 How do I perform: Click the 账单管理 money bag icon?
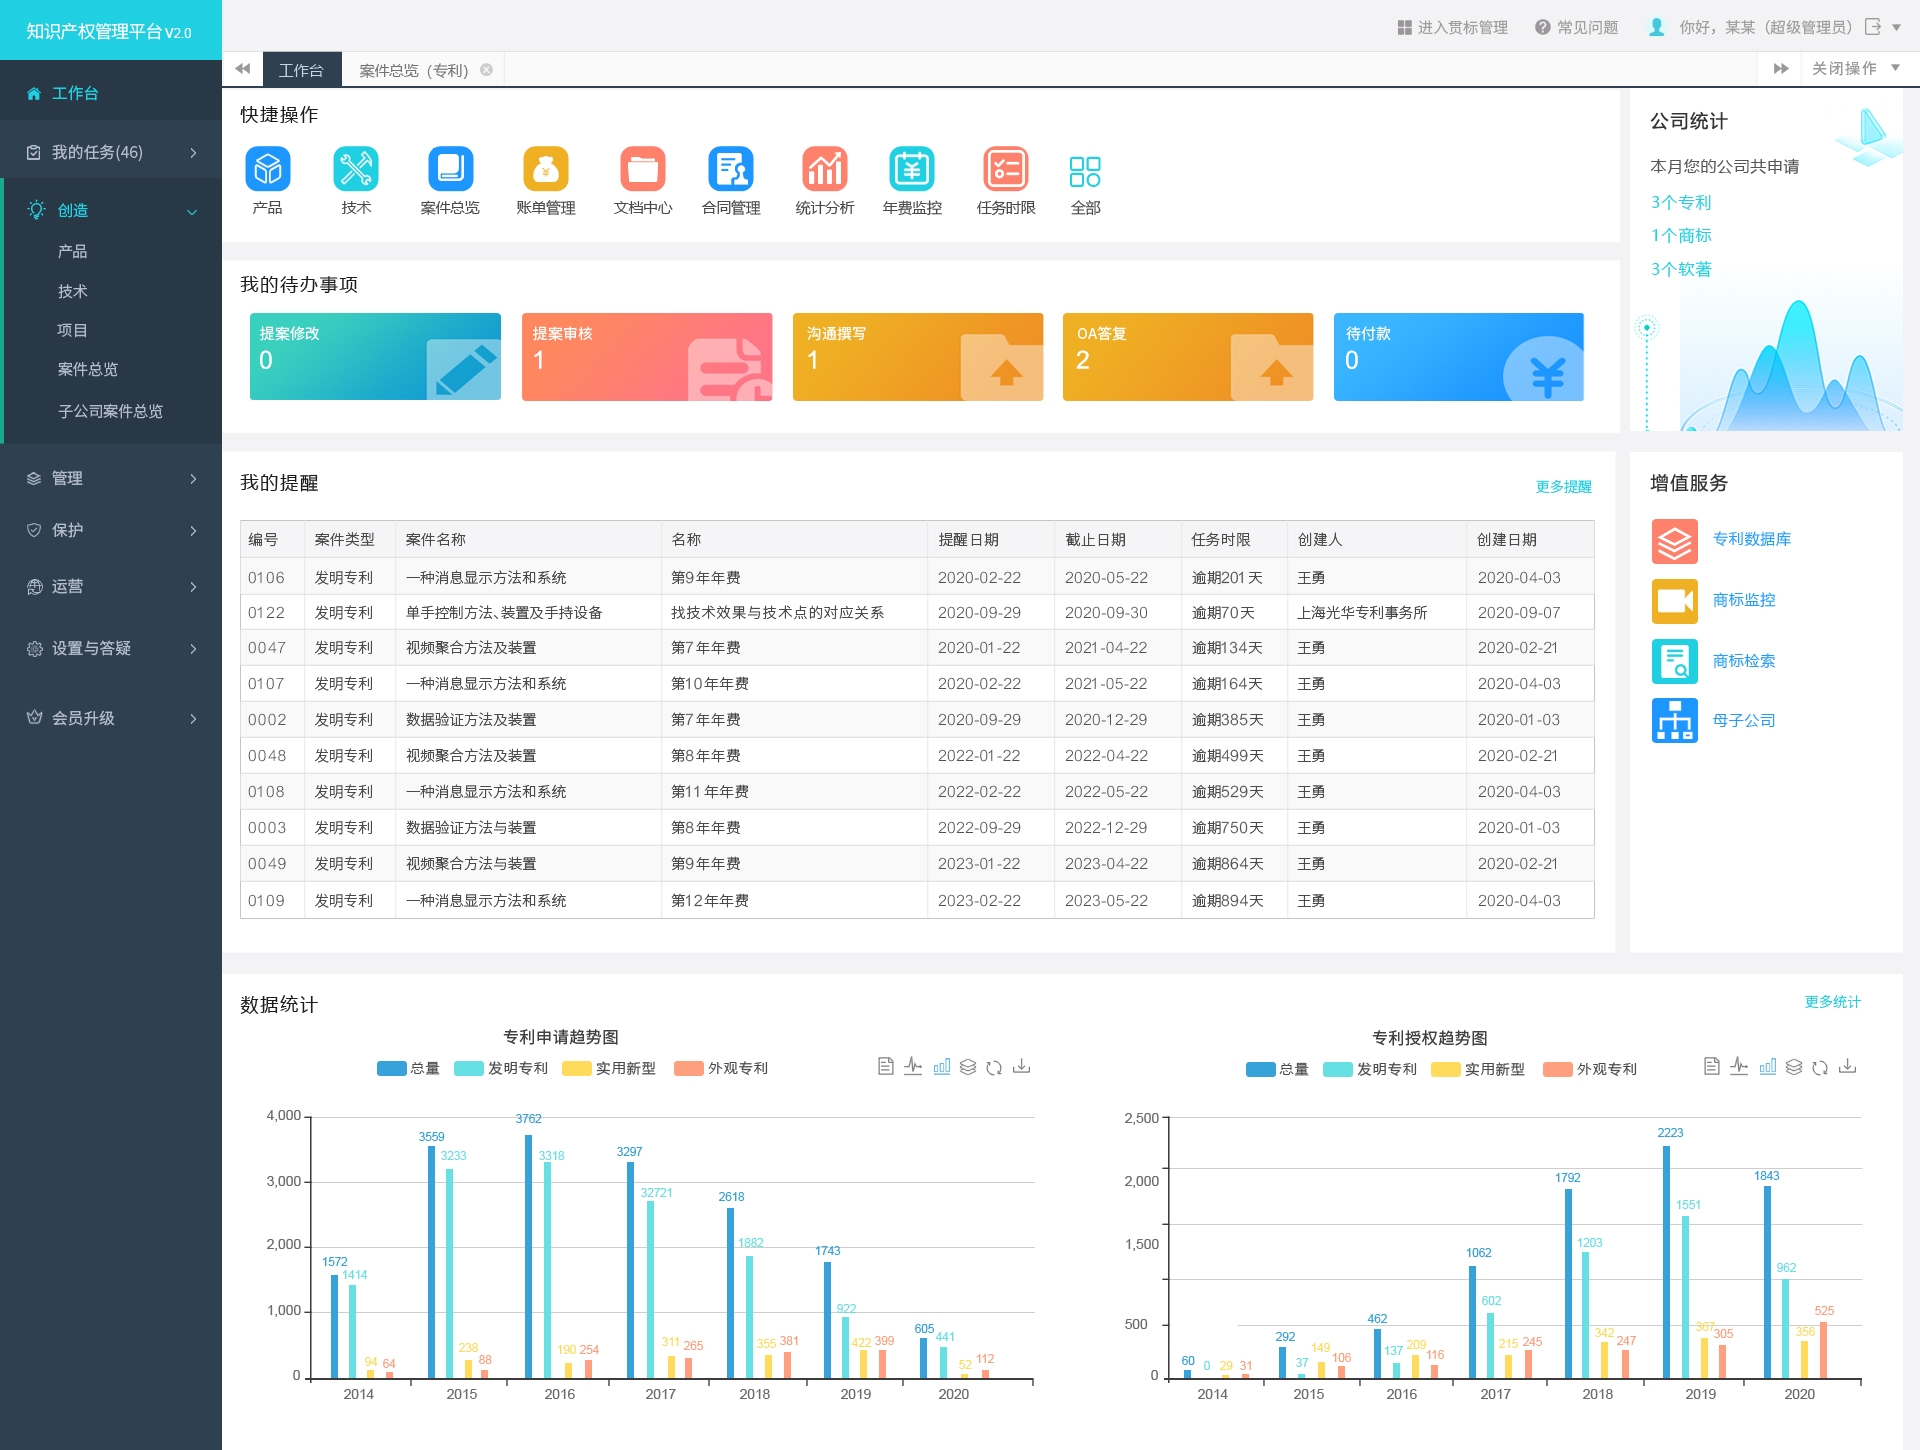(545, 169)
